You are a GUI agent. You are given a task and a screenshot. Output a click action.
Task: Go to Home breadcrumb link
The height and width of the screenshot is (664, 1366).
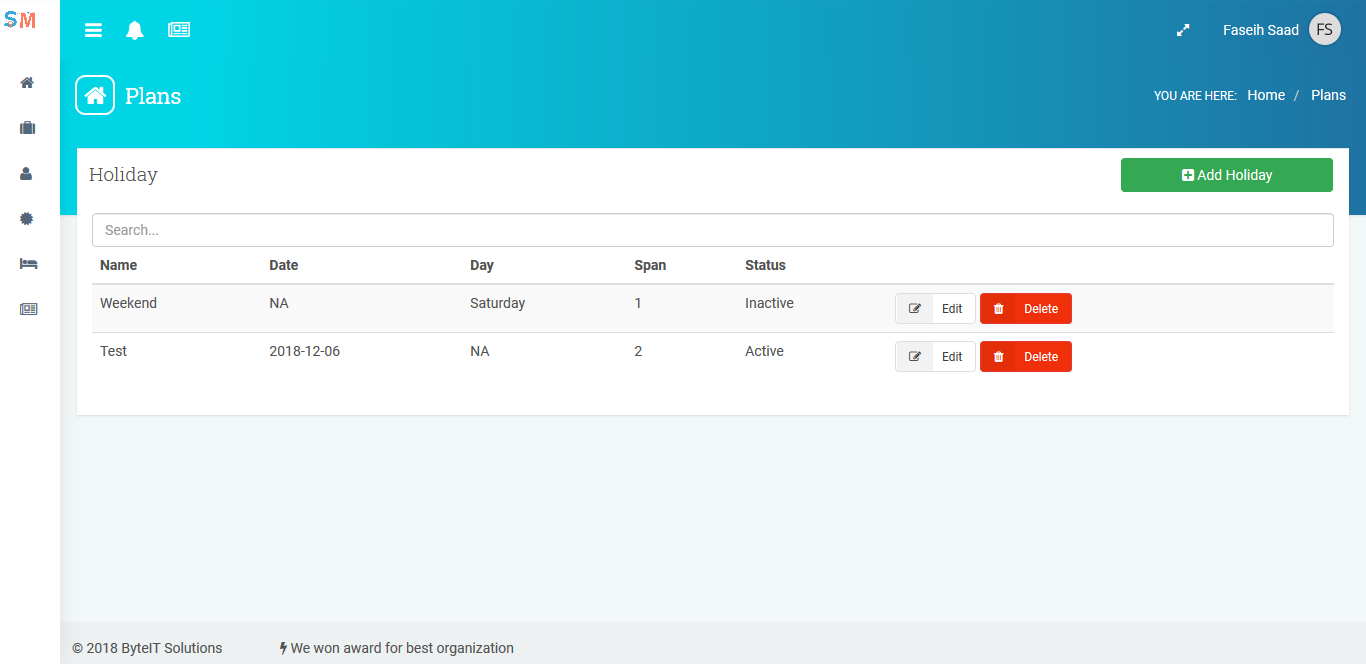(x=1266, y=95)
